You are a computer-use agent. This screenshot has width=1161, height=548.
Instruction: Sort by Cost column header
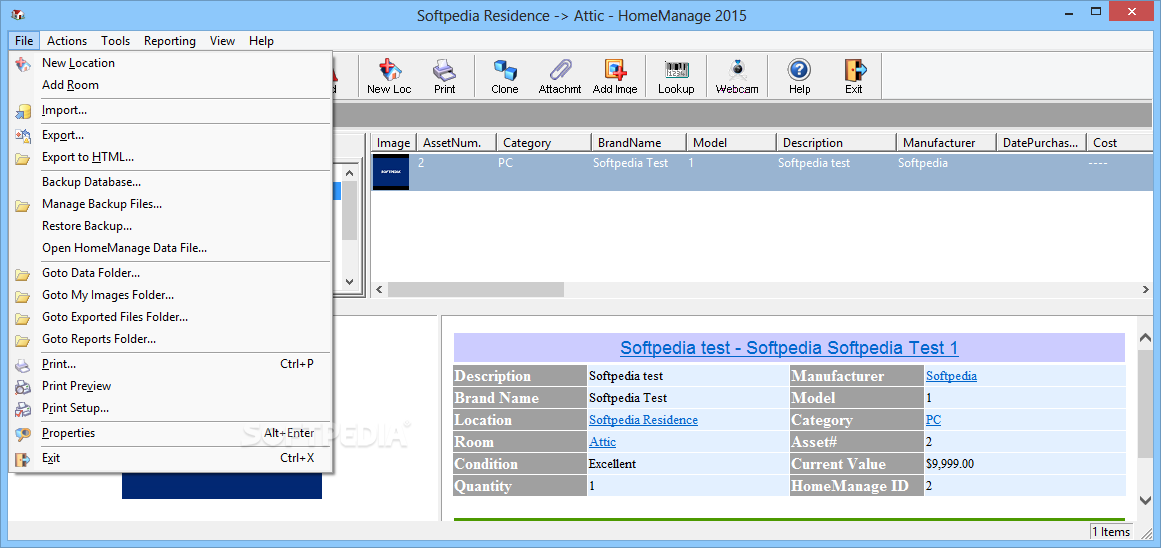click(1122, 143)
